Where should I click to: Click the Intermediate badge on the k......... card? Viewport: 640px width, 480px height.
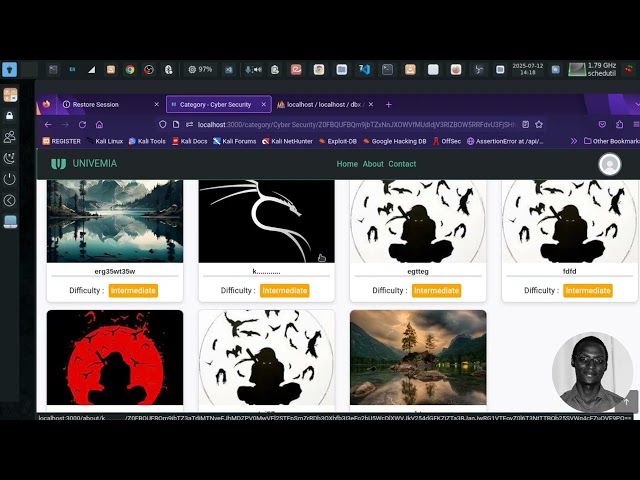[284, 291]
